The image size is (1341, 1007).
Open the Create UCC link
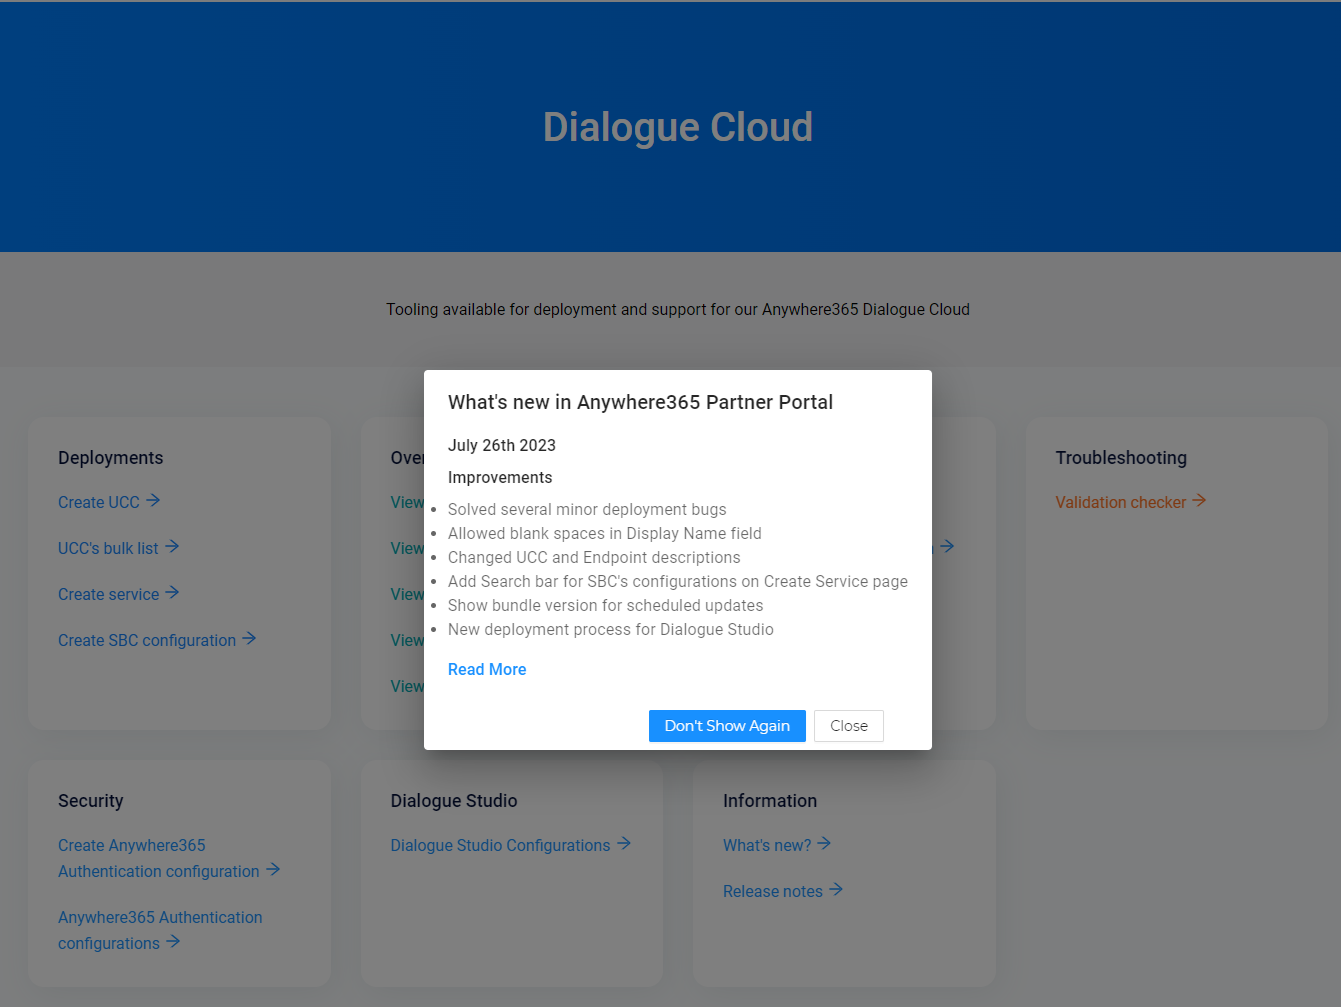tap(99, 502)
